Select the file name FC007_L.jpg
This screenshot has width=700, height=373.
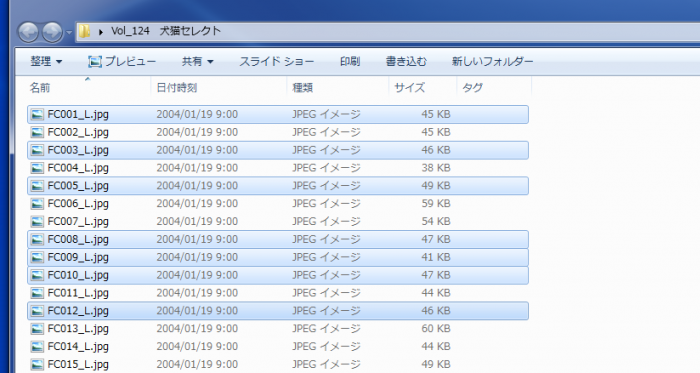(78, 222)
